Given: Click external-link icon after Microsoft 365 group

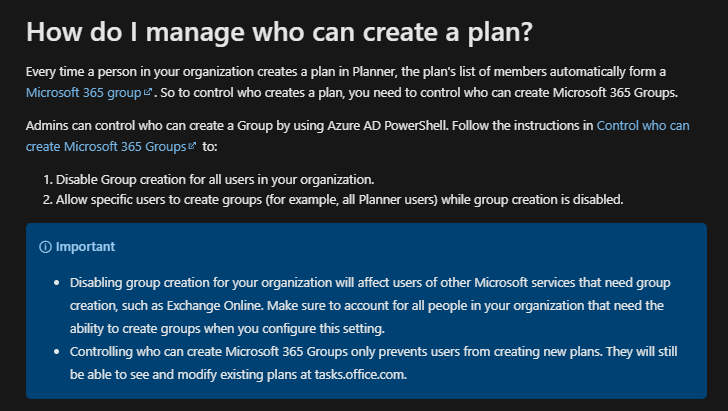Looking at the screenshot, I should pyautogui.click(x=148, y=92).
